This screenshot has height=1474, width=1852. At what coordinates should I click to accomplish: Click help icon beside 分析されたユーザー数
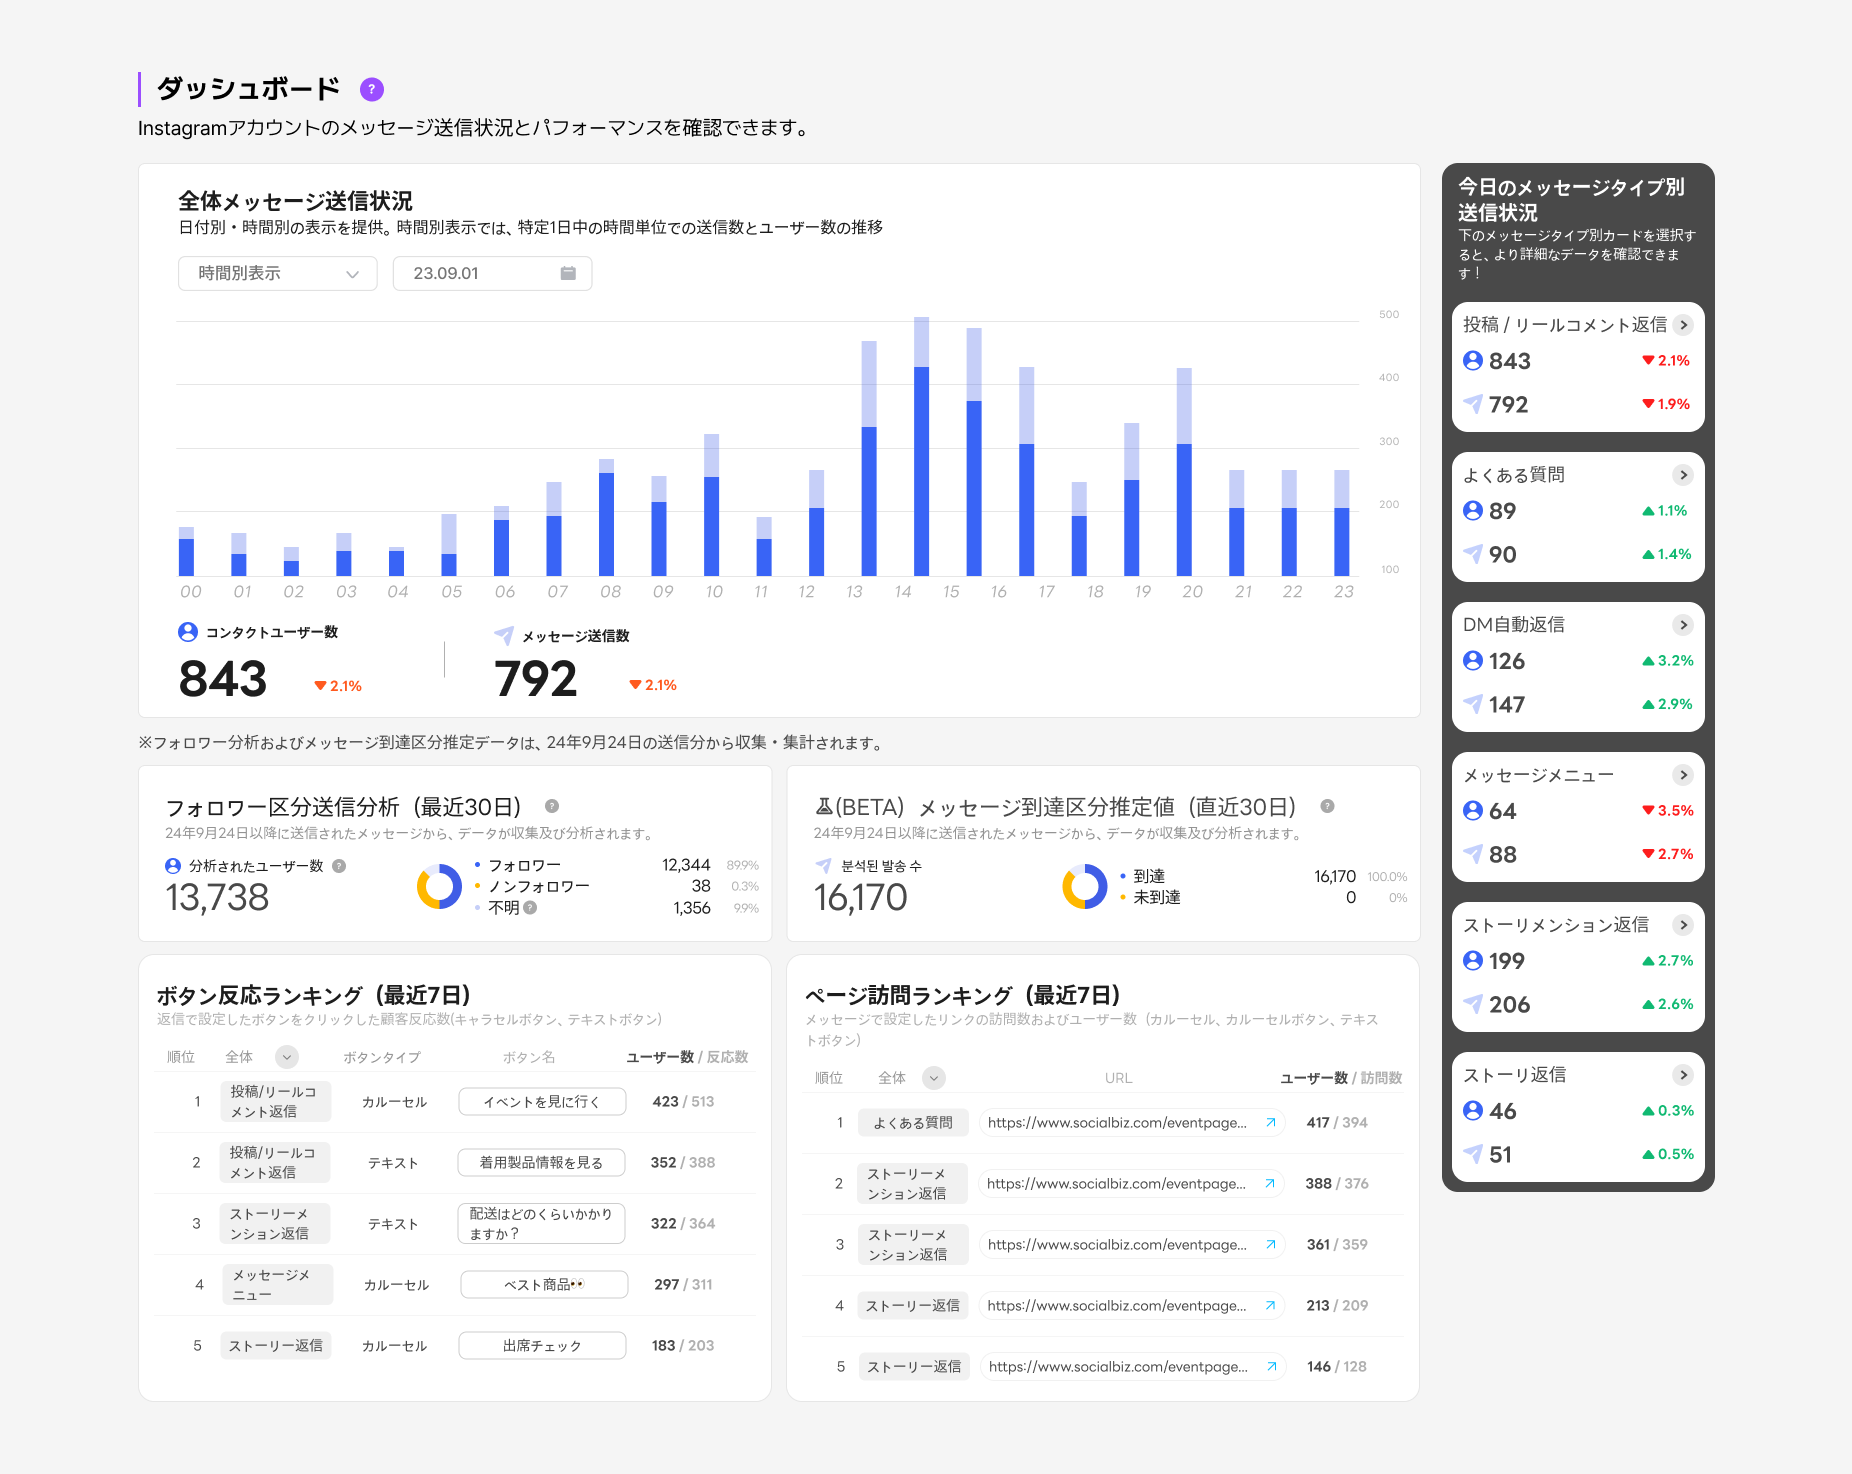tap(339, 866)
